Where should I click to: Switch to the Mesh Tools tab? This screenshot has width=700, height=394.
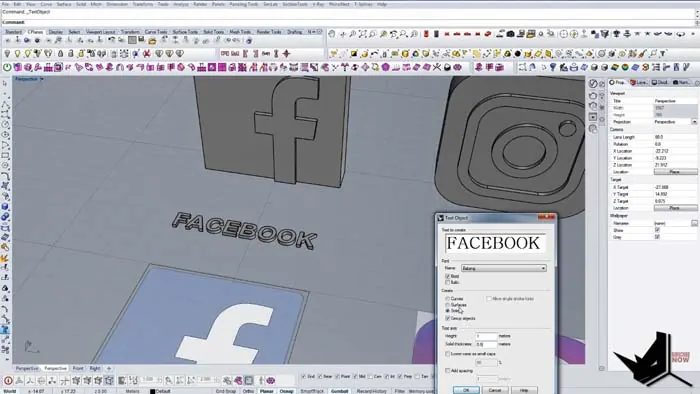[240, 32]
